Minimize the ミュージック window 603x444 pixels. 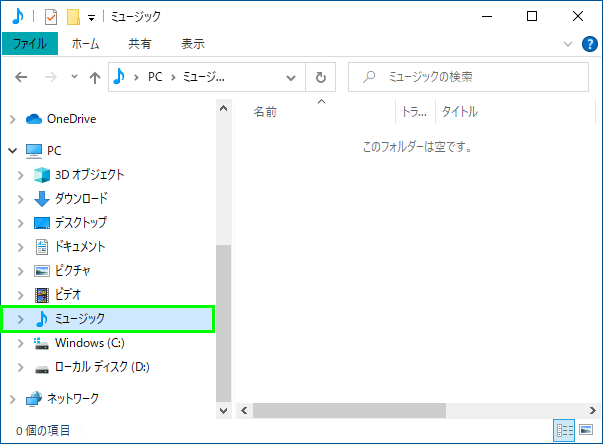[487, 17]
